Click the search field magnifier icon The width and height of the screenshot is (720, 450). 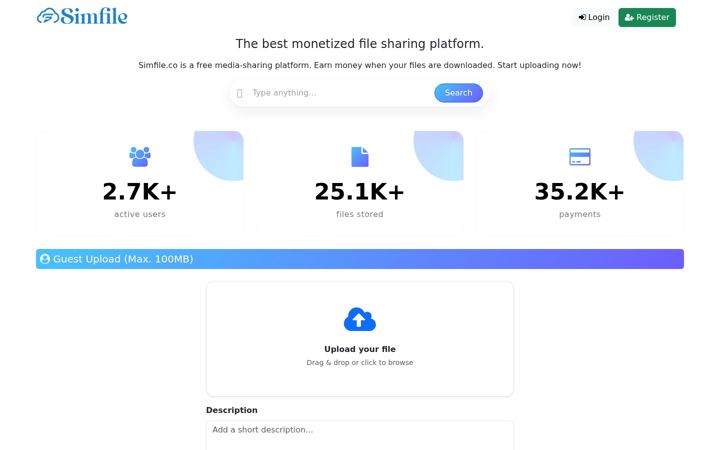pos(239,93)
